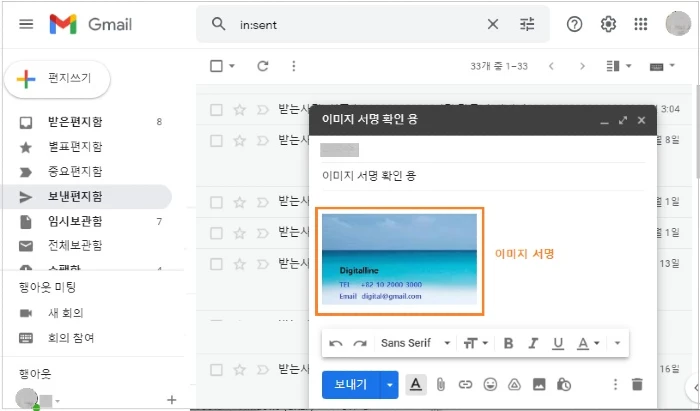Open the more options menu above mail list
This screenshot has width=700, height=411.
click(x=293, y=66)
